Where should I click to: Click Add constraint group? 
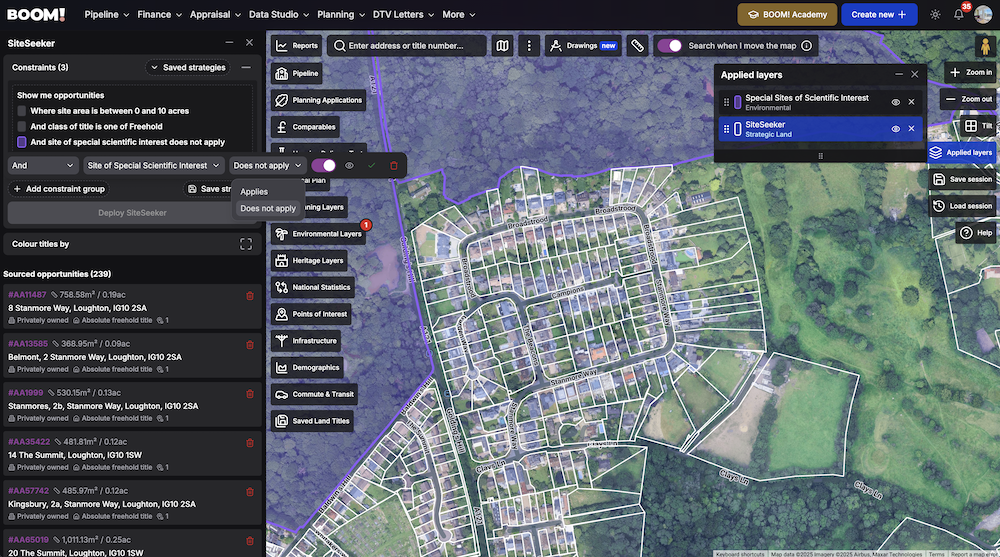click(x=59, y=189)
